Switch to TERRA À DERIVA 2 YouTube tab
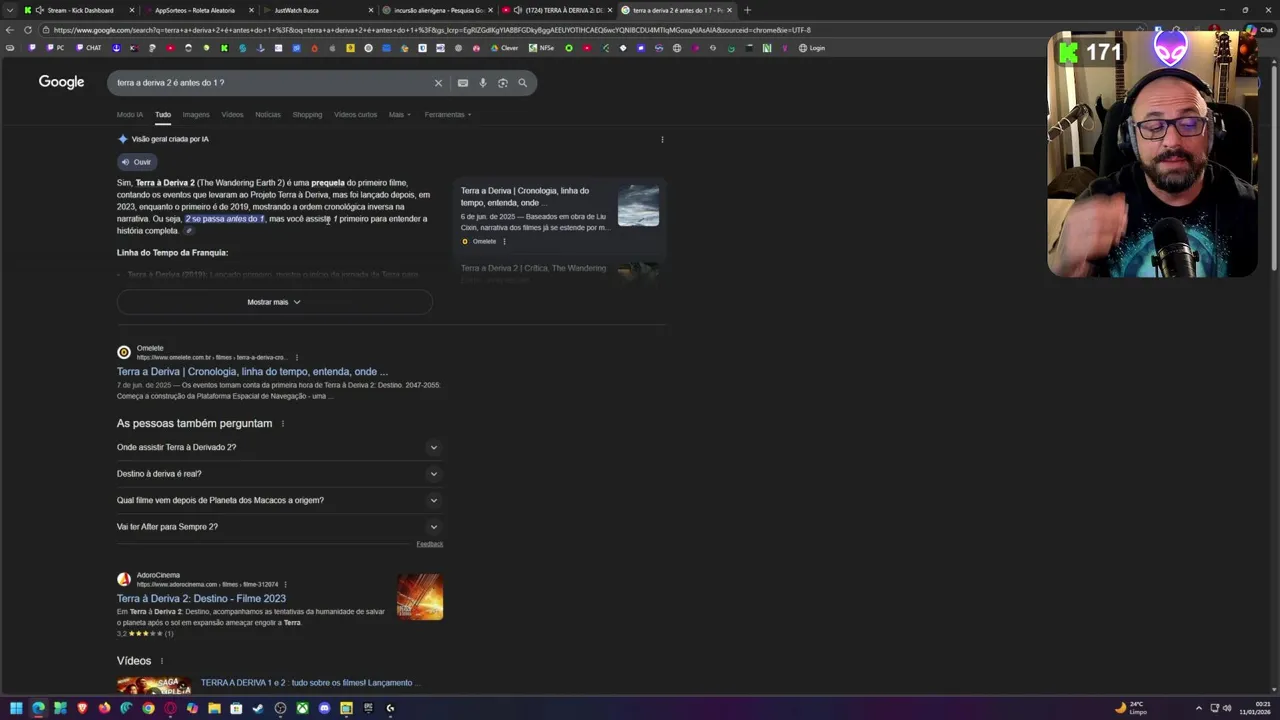 556,10
